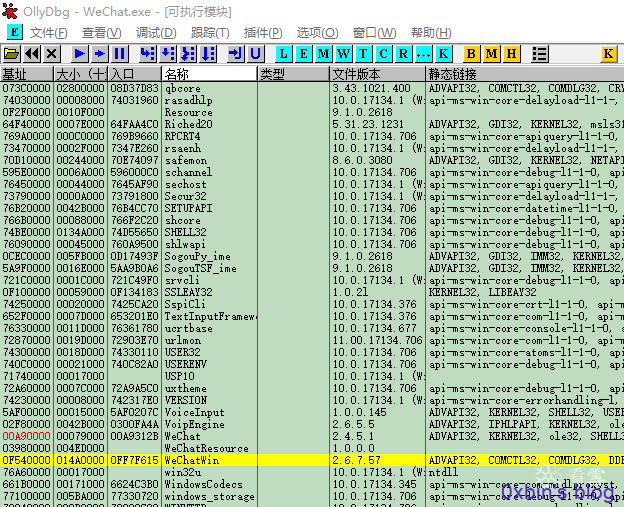Select the WeChat module name

click(x=182, y=436)
